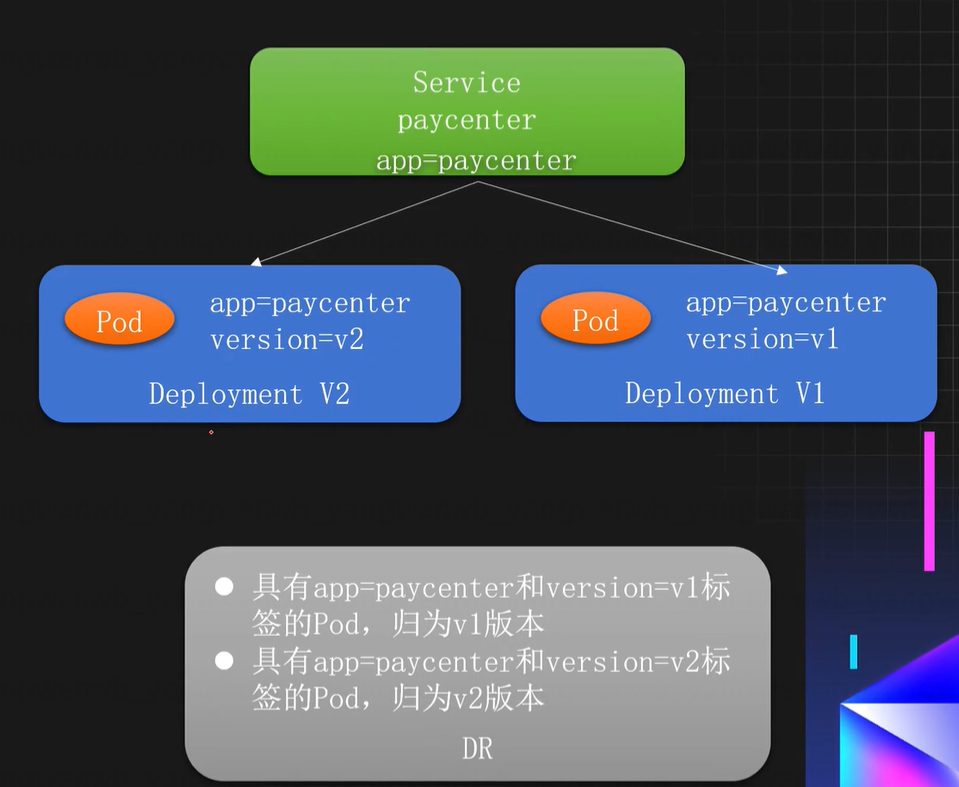
Task: Select the green Service paycenter box
Action: (467, 112)
